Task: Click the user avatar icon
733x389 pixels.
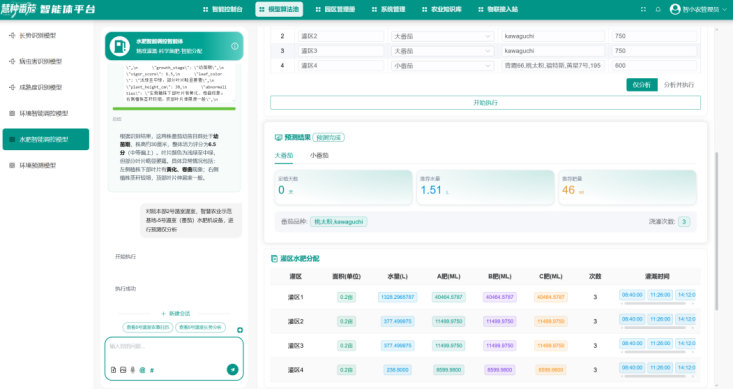Action: (675, 9)
